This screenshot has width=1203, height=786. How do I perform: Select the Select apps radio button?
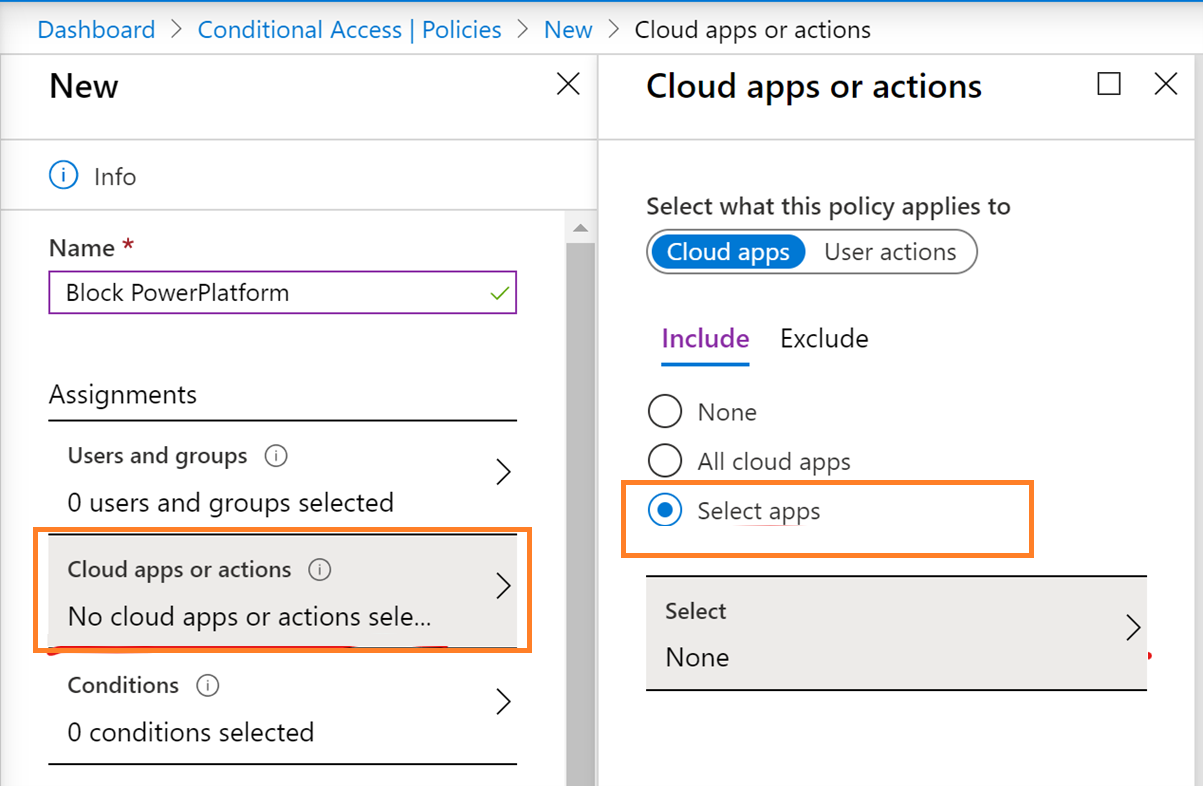pyautogui.click(x=665, y=511)
